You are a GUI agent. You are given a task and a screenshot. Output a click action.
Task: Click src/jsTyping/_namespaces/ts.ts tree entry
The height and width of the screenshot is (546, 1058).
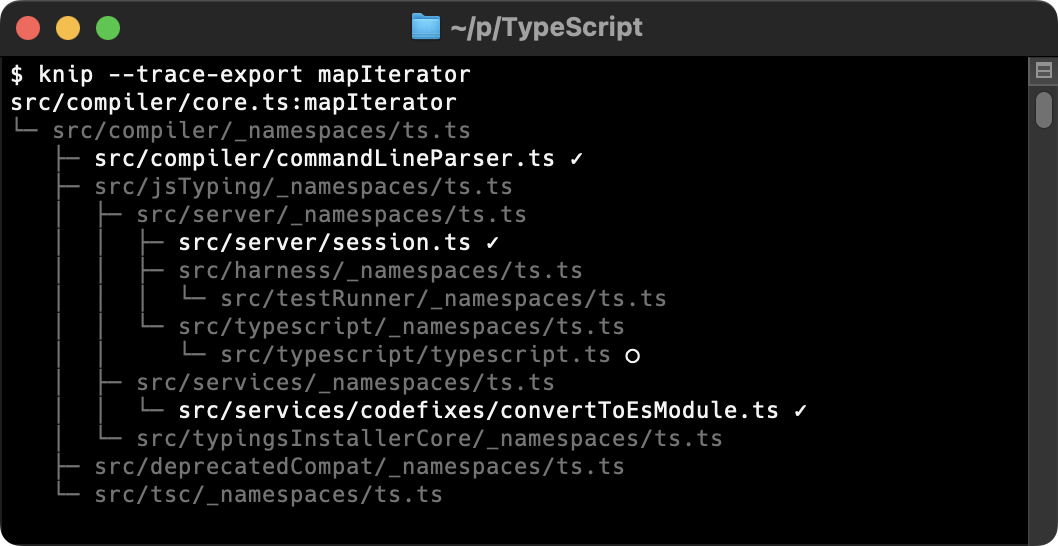click(x=303, y=186)
